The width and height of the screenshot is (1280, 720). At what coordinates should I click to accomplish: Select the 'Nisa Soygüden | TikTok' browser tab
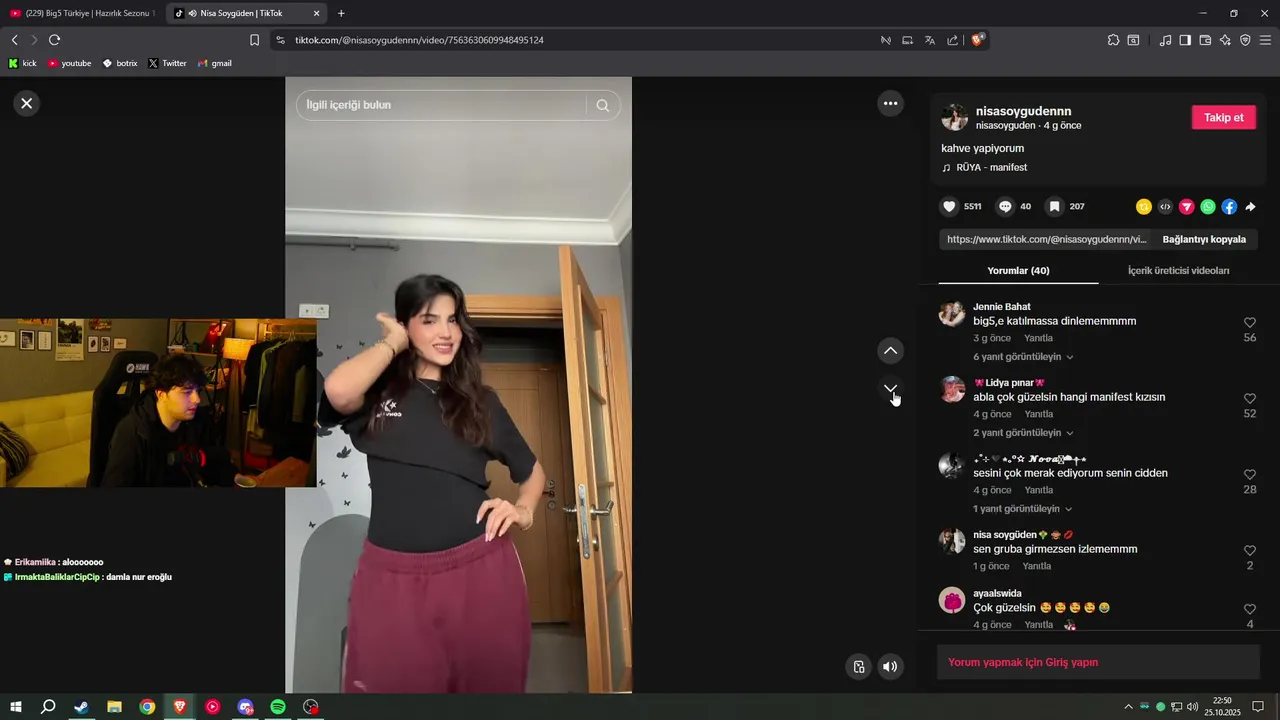click(x=247, y=13)
